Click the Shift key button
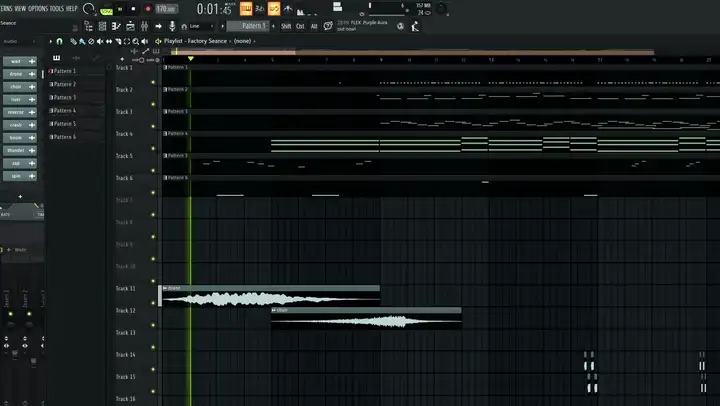This screenshot has width=720, height=406. coord(286,26)
